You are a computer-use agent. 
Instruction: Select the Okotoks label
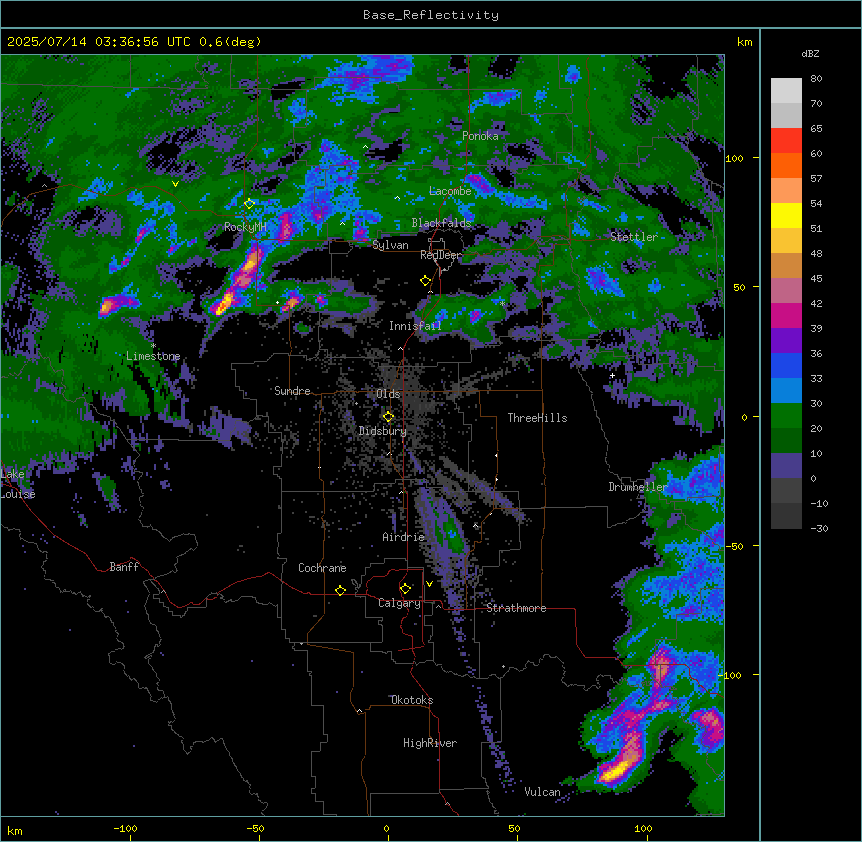(412, 700)
